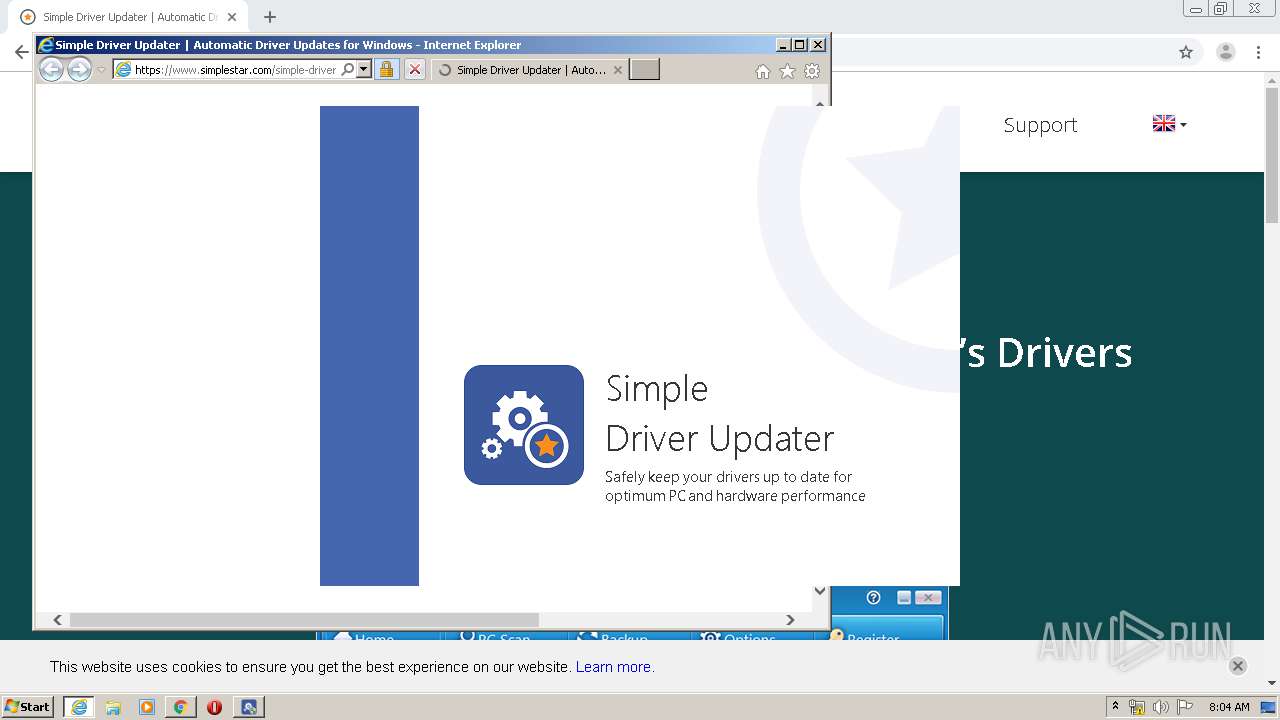This screenshot has height=720, width=1280.
Task: Click the network icon in the system tray
Action: (x=1137, y=707)
